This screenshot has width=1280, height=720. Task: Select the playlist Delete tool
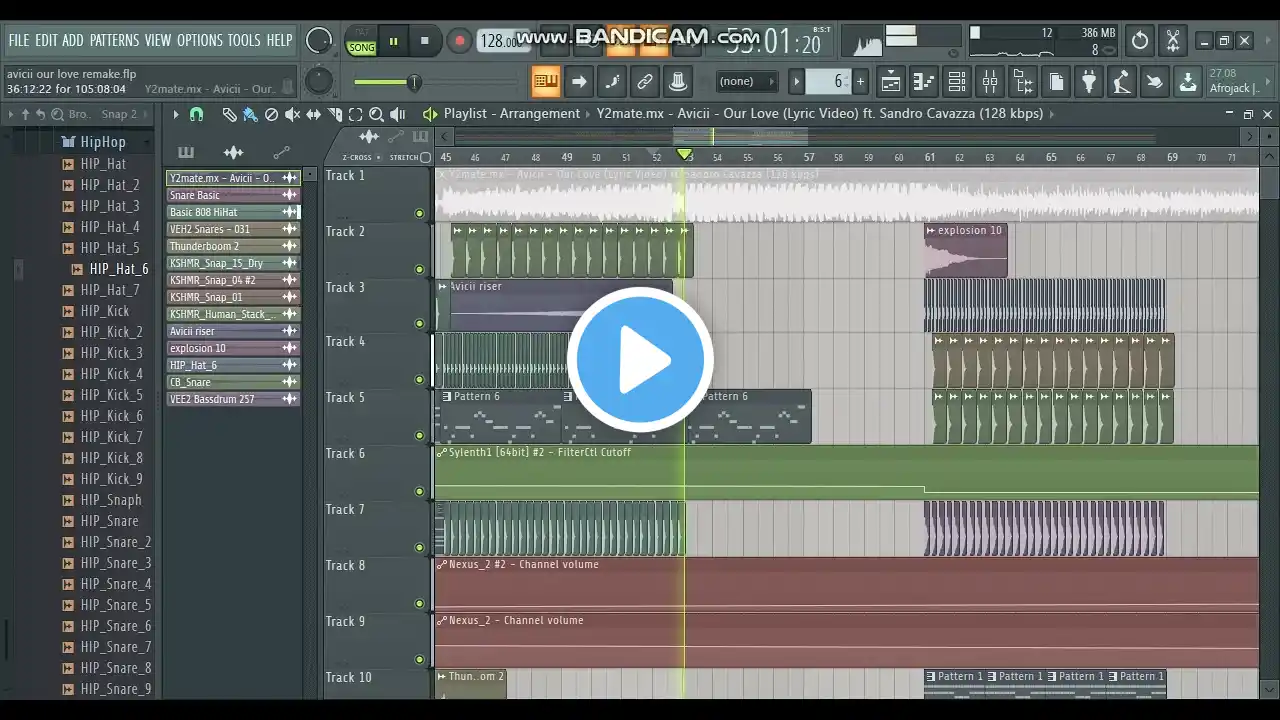point(271,114)
